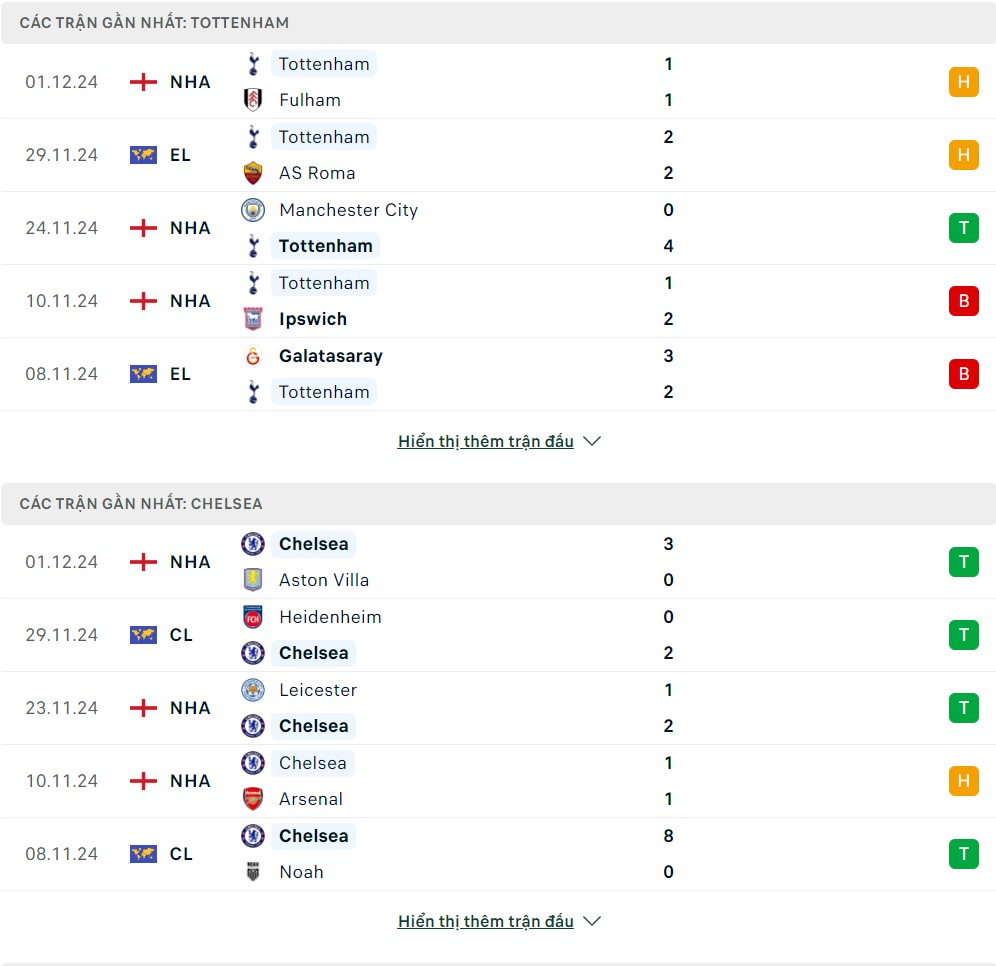
Task: Expand more Chelsea matches with the chevron
Action: pyautogui.click(x=592, y=921)
